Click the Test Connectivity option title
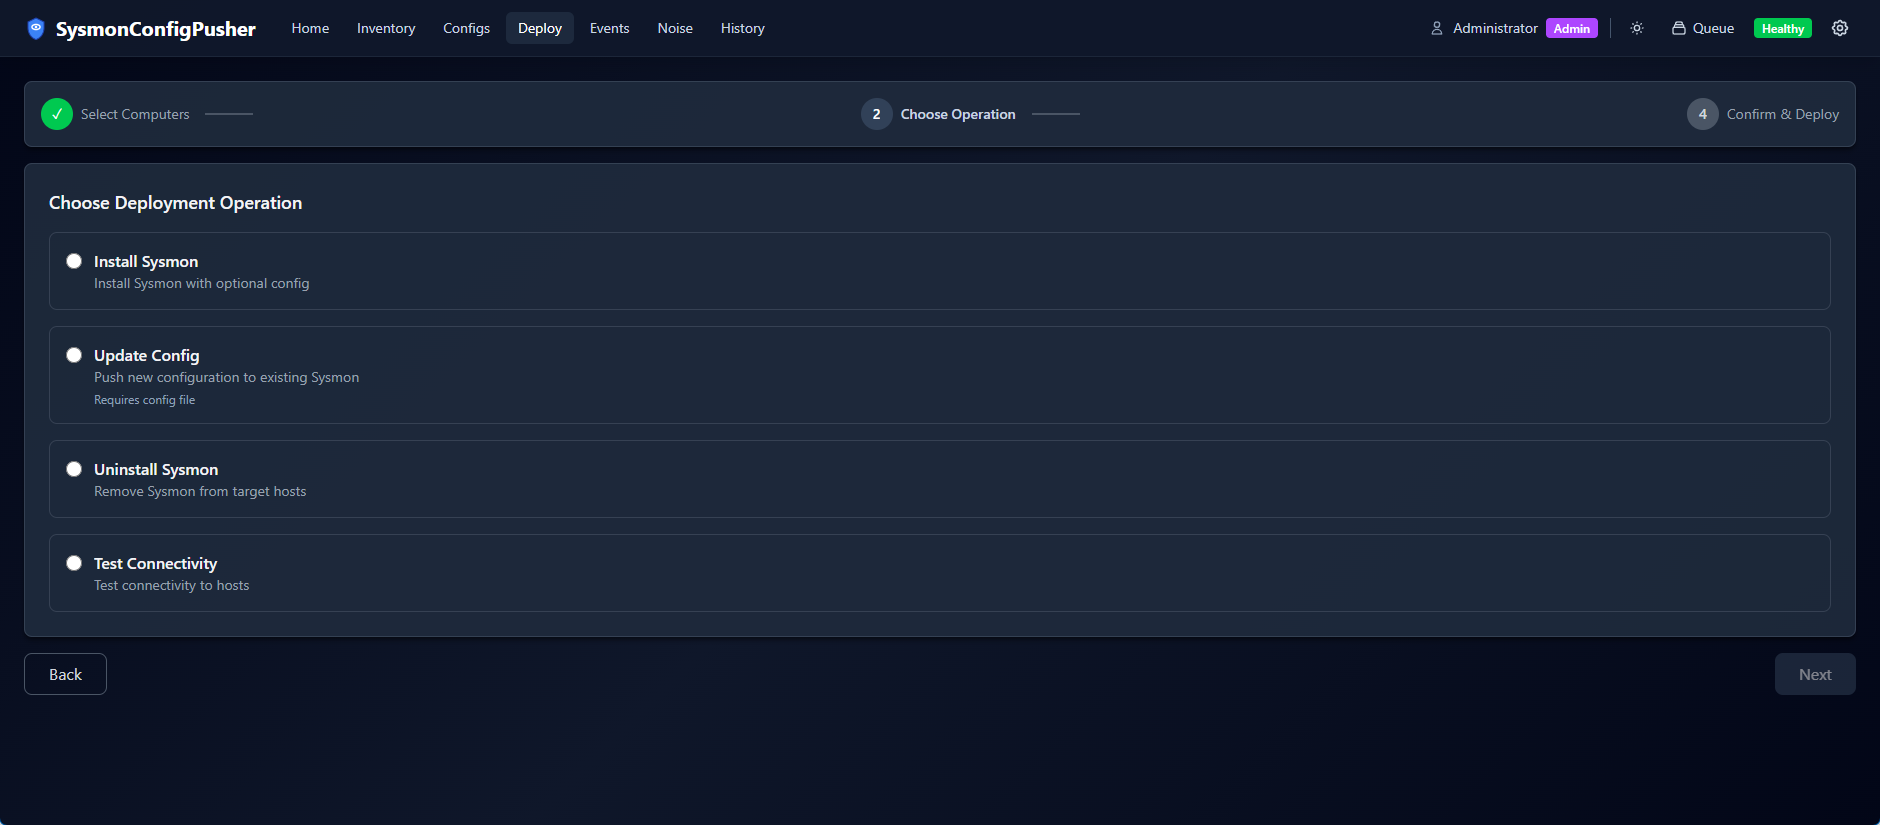The width and height of the screenshot is (1880, 825). click(x=155, y=563)
